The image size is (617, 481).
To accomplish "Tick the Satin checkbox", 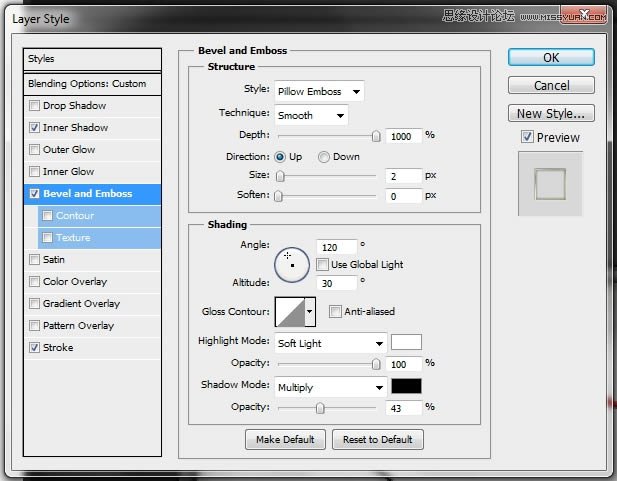I will [35, 259].
